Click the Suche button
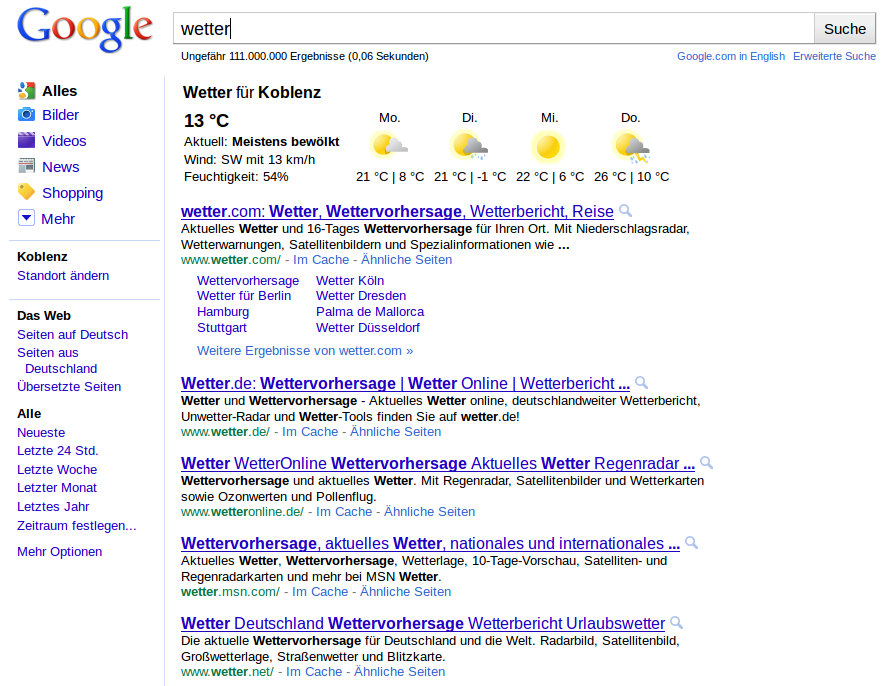Image resolution: width=886 pixels, height=686 pixels. click(845, 29)
